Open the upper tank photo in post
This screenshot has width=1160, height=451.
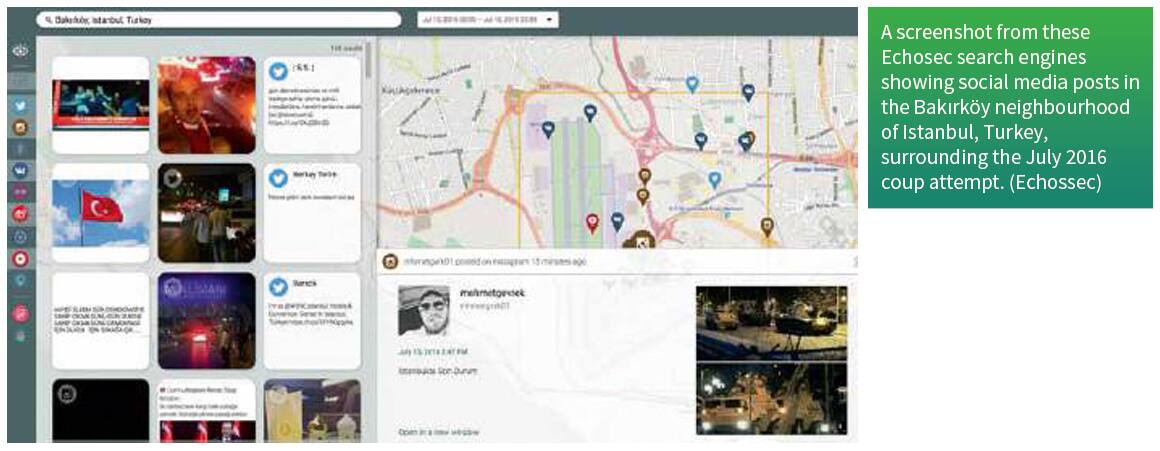click(x=772, y=322)
